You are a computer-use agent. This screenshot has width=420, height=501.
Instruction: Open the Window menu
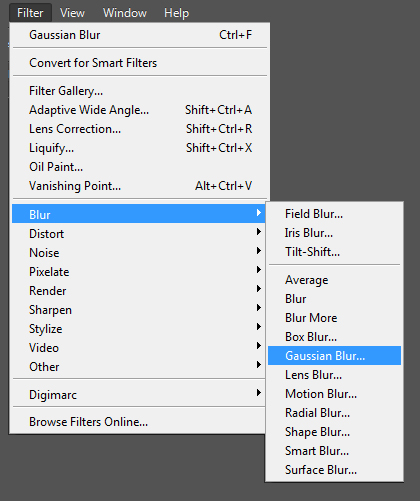(x=125, y=13)
